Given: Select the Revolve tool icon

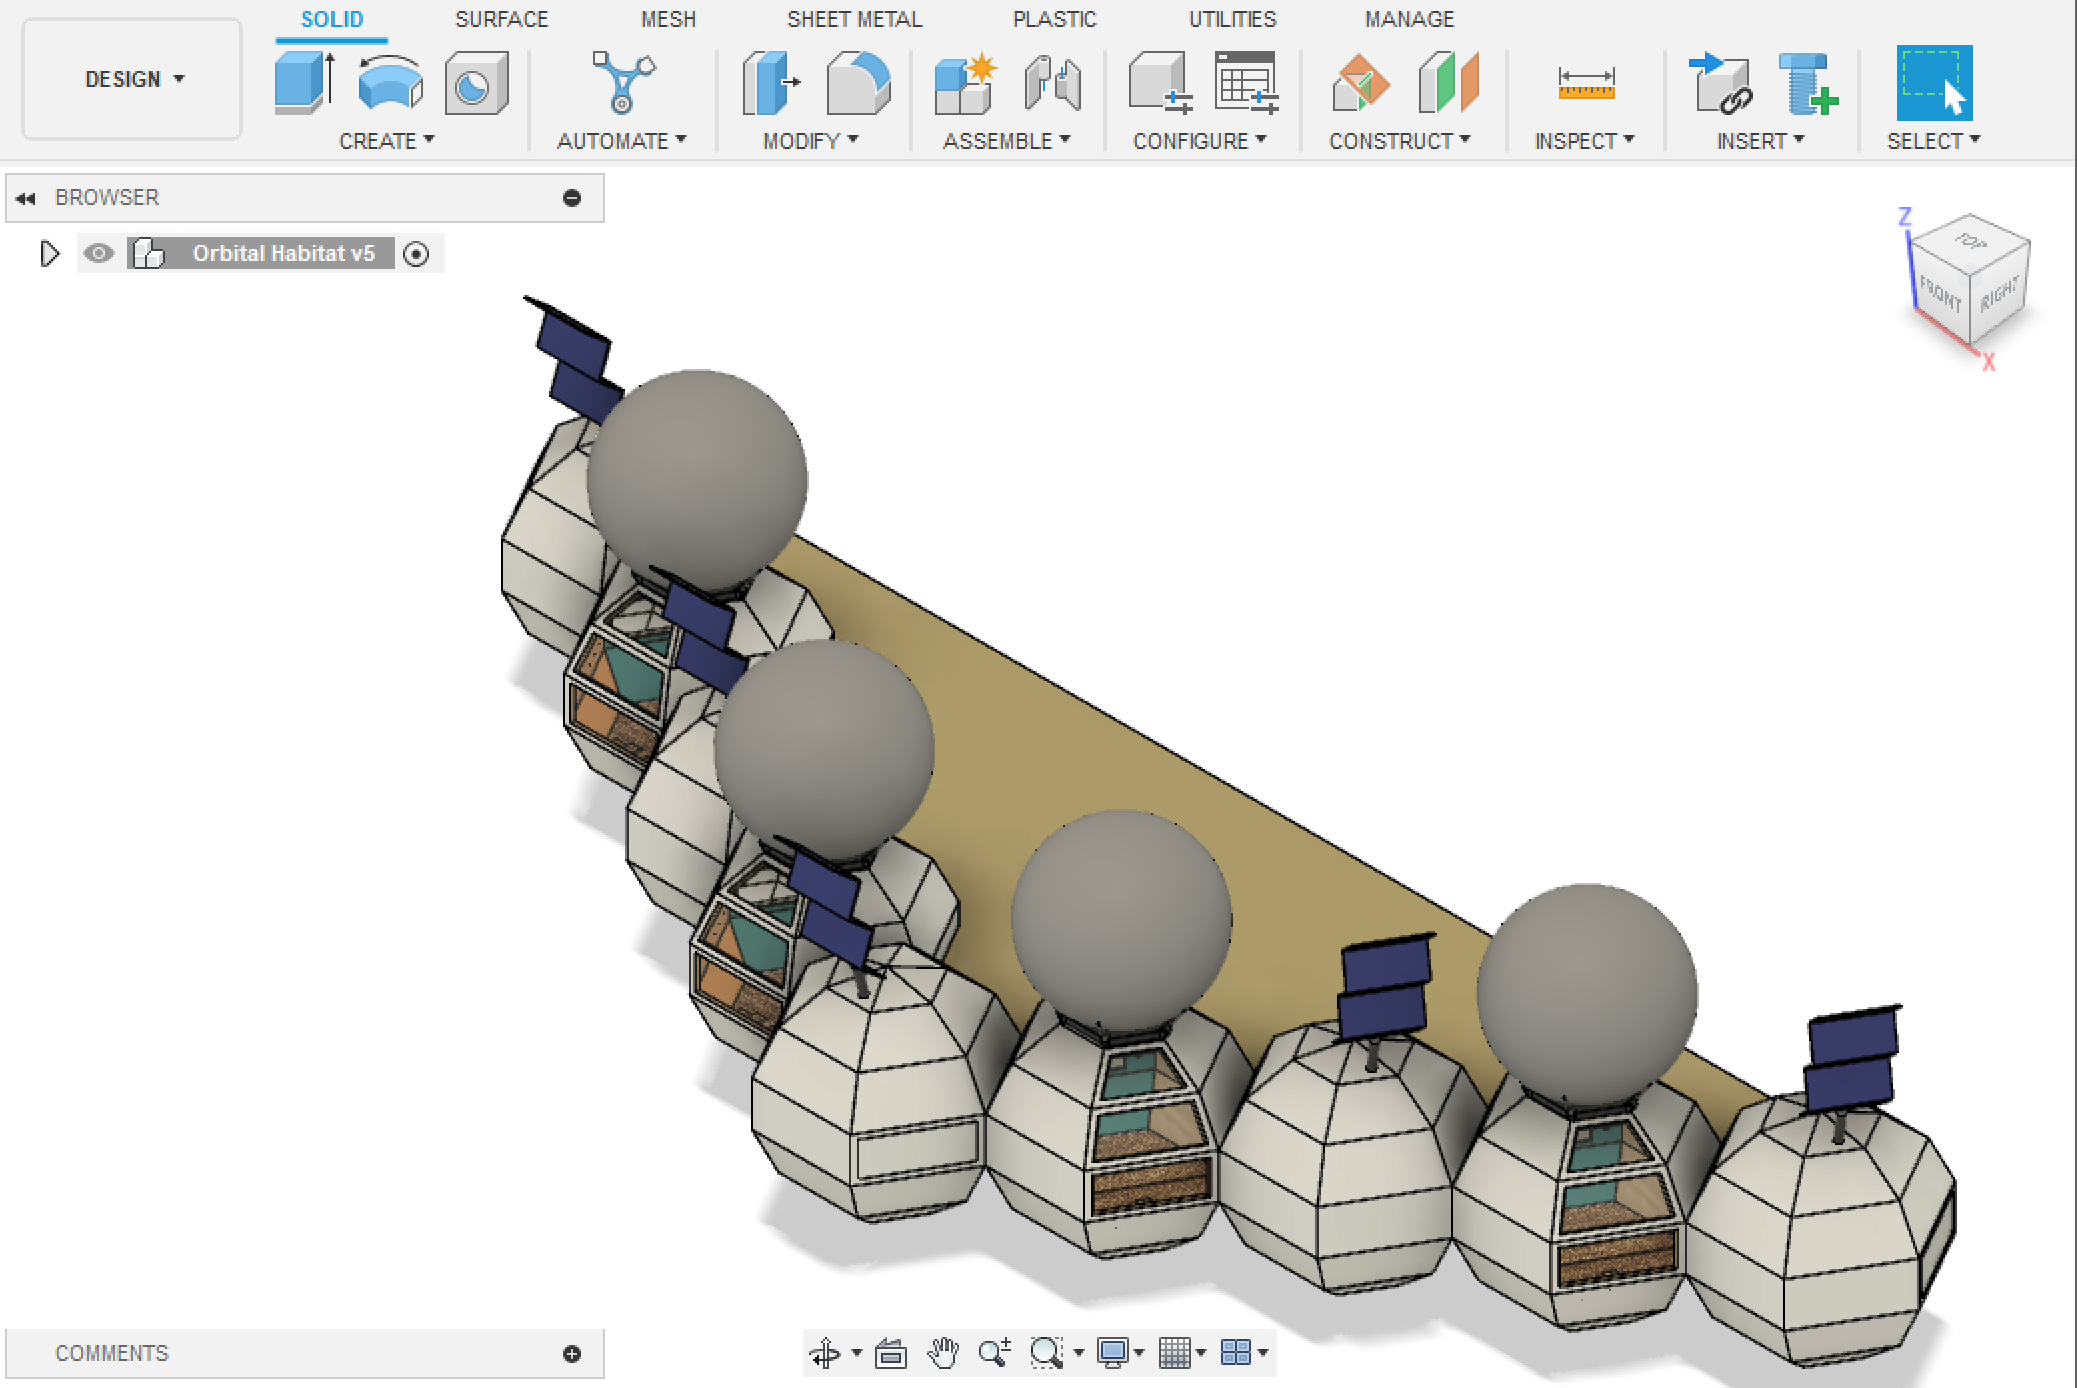Looking at the screenshot, I should pos(390,82).
